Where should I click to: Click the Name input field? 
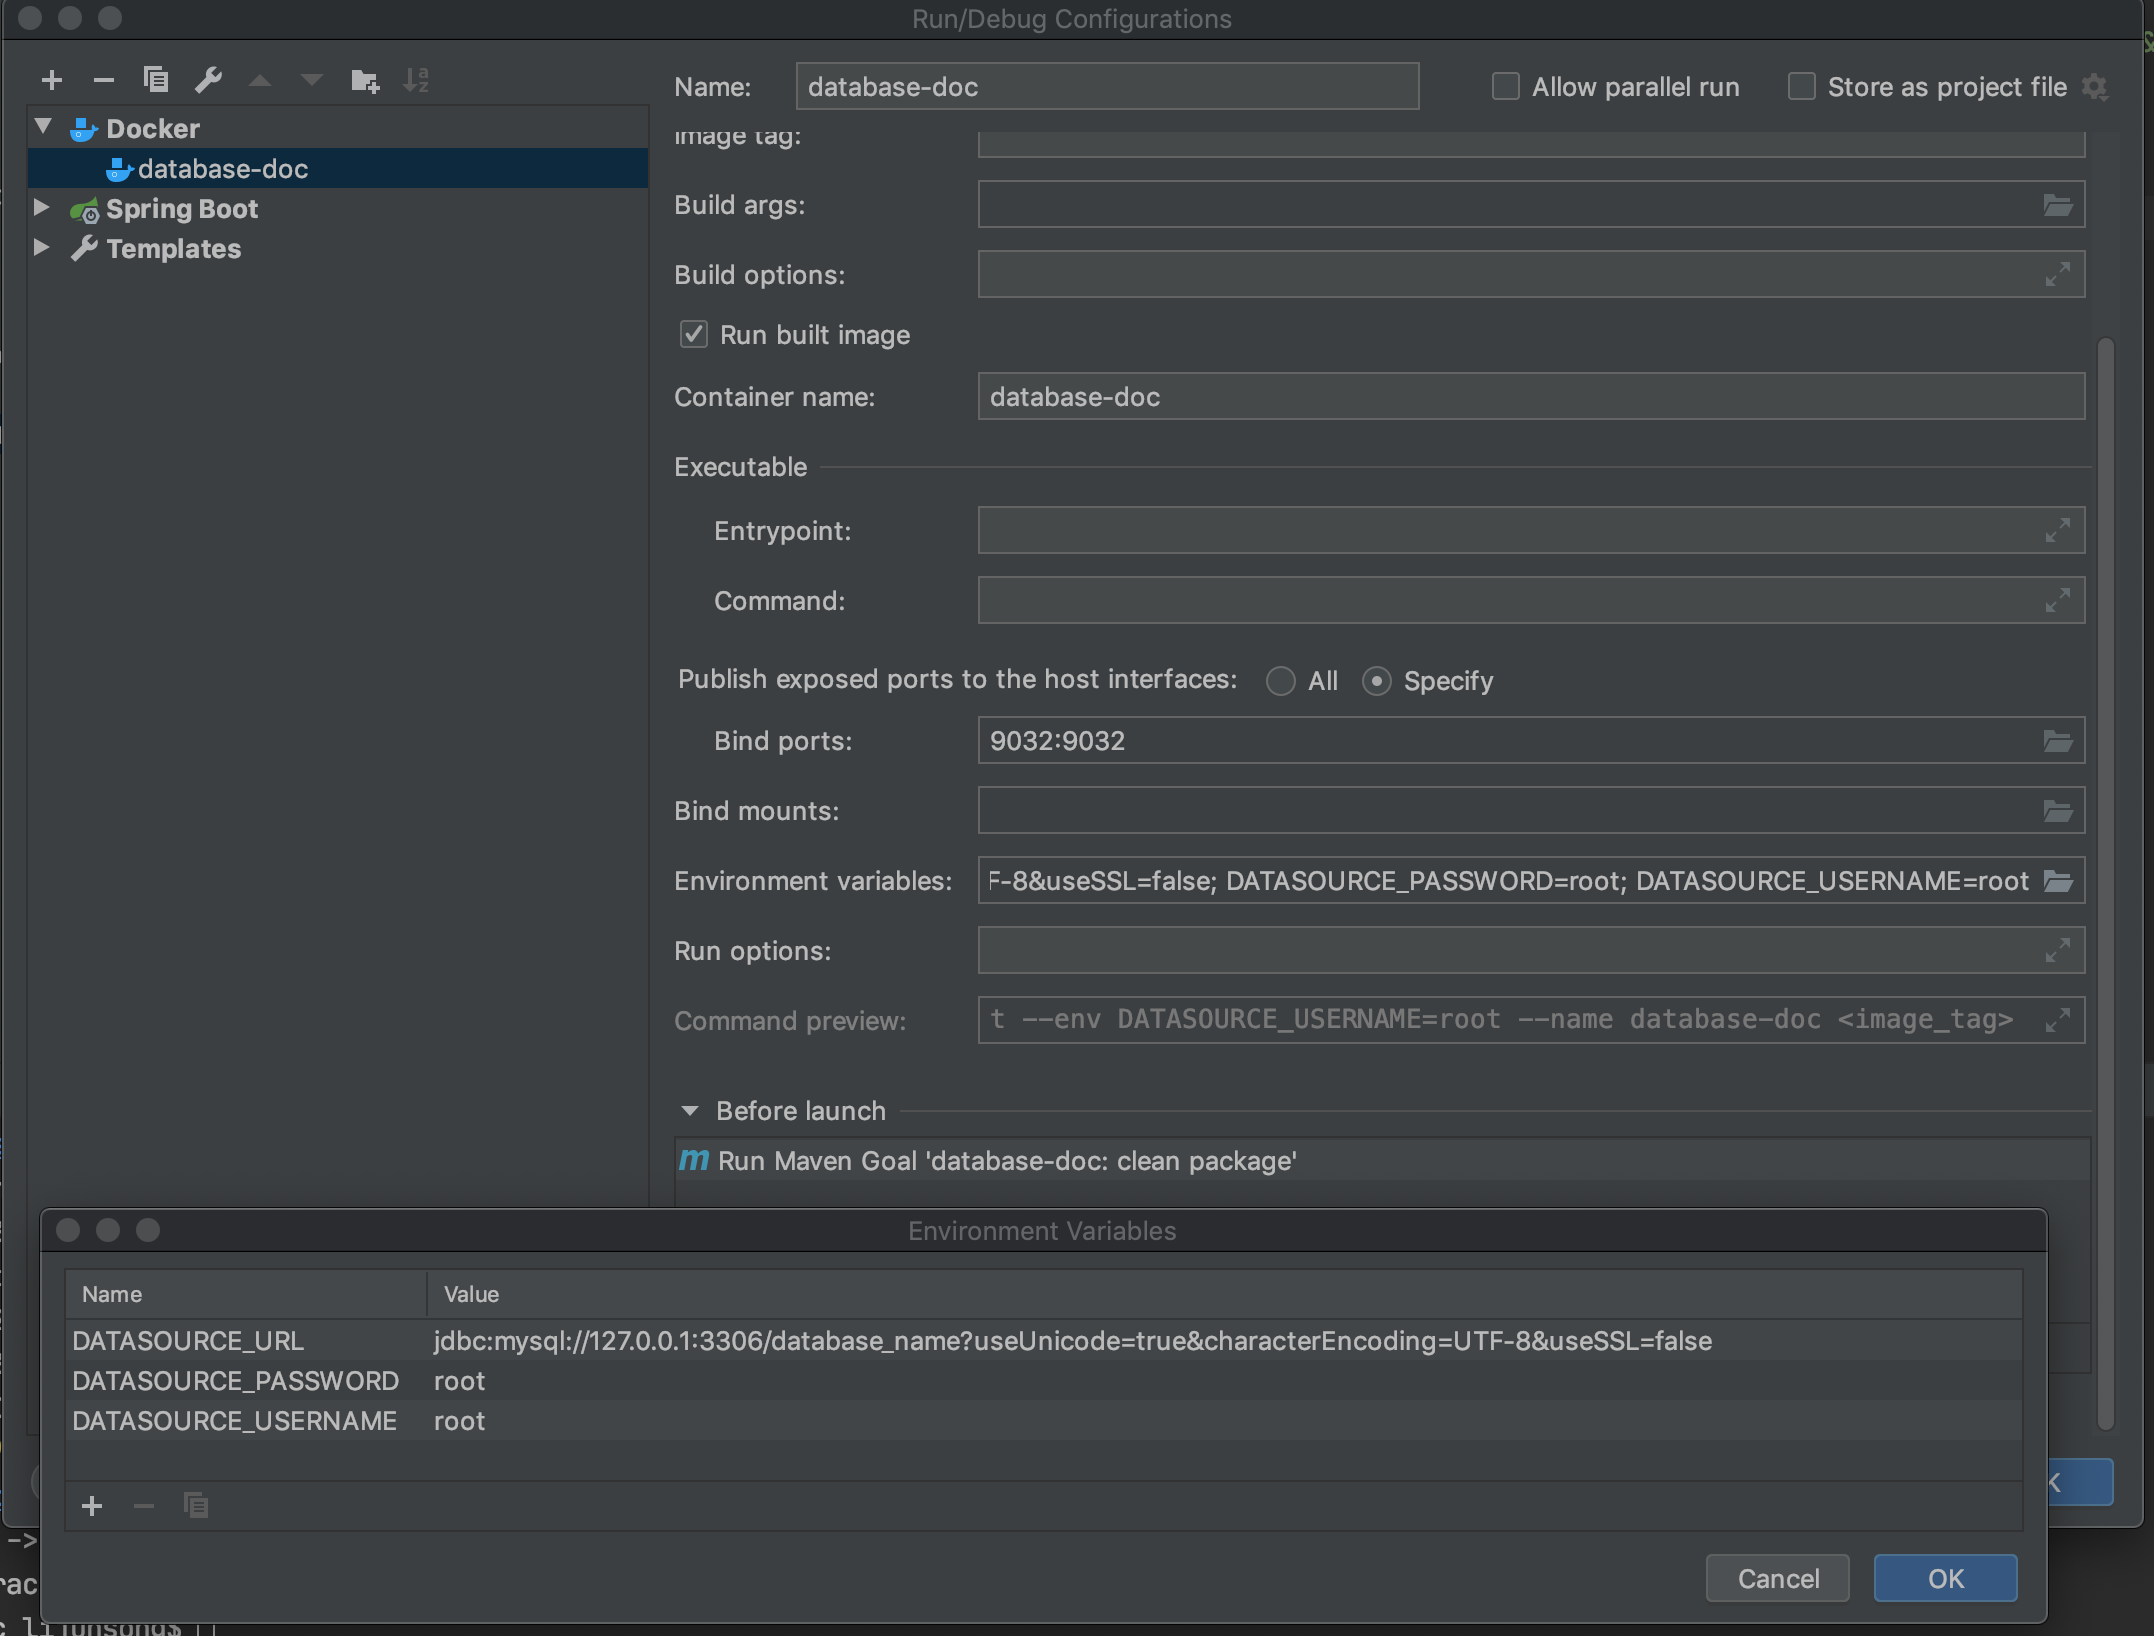(x=1106, y=84)
